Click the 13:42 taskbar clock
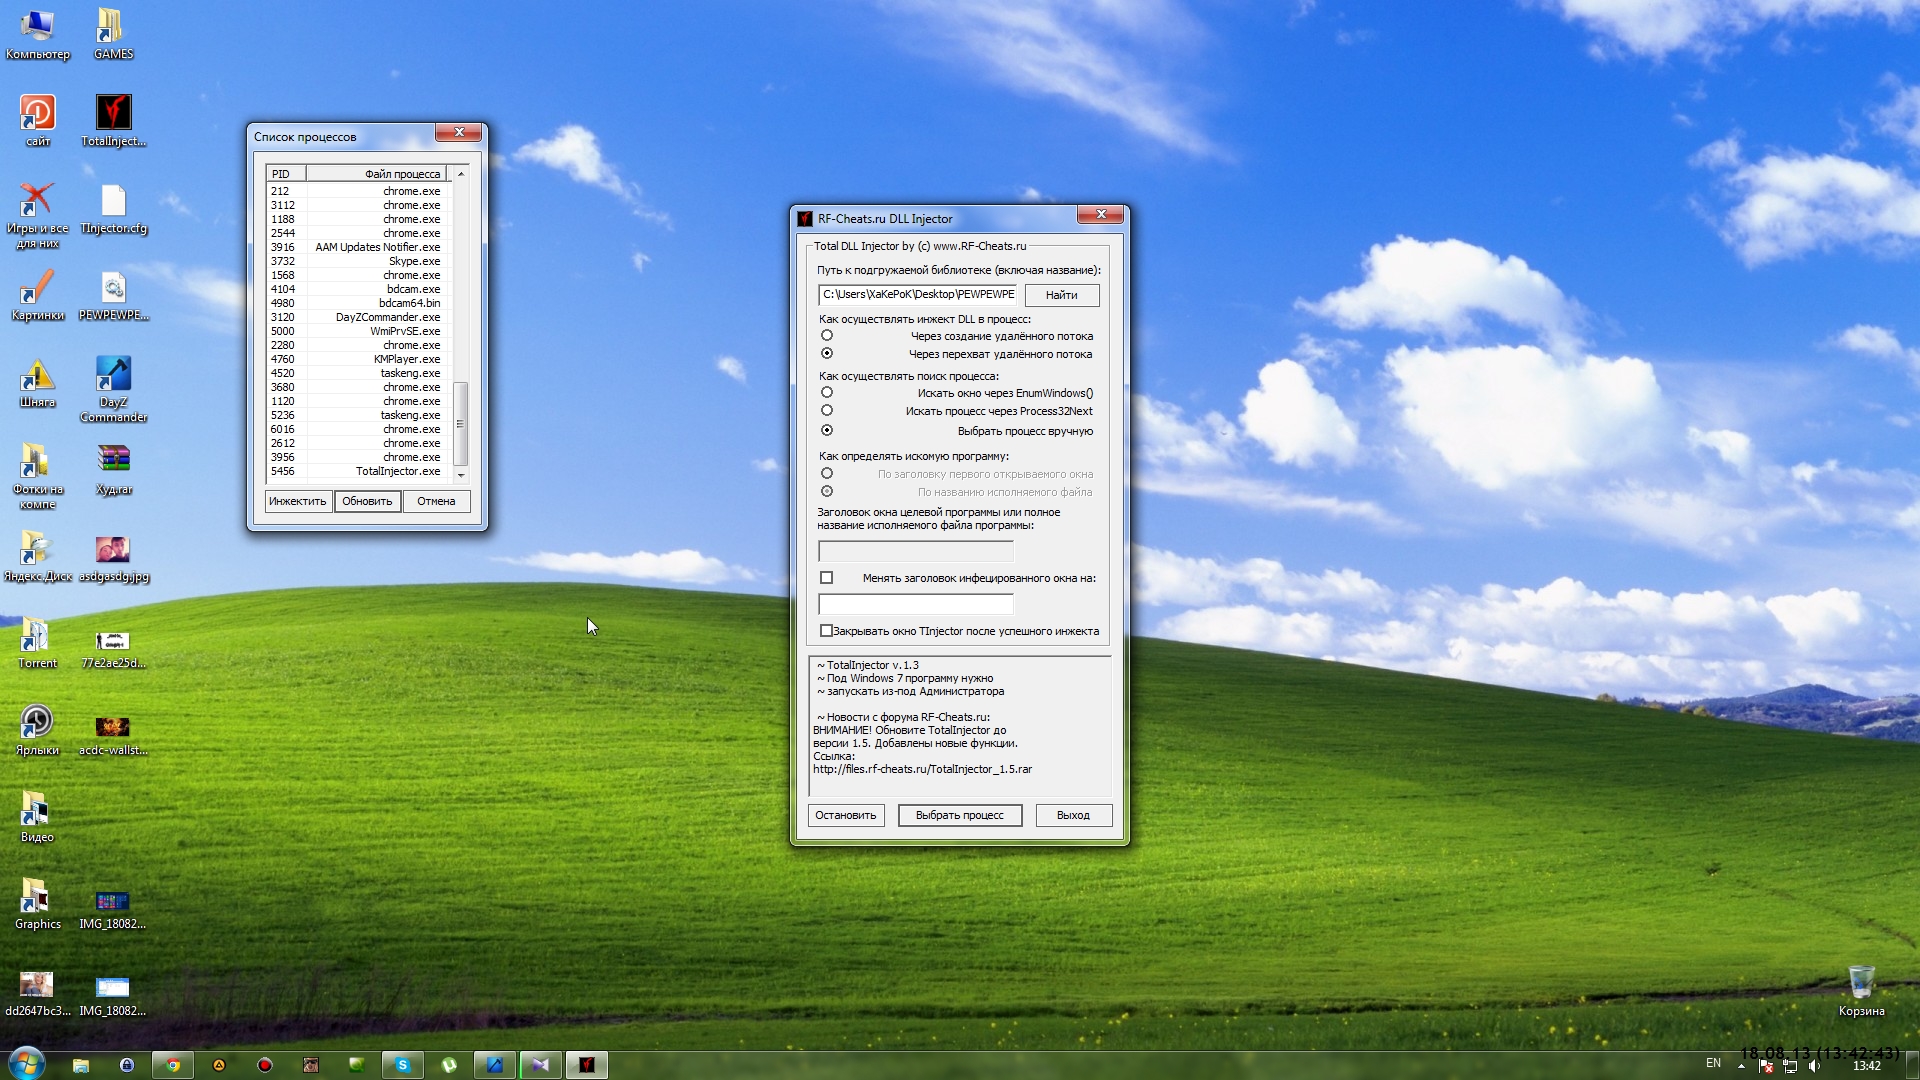This screenshot has height=1080, width=1920. (x=1866, y=1066)
